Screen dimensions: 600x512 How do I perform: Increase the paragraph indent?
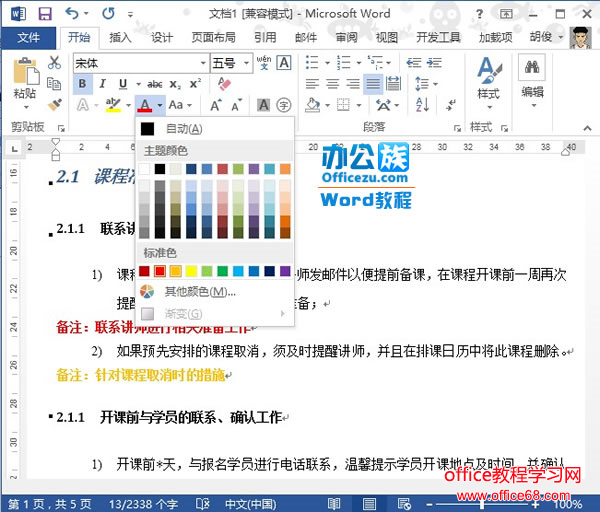click(434, 62)
